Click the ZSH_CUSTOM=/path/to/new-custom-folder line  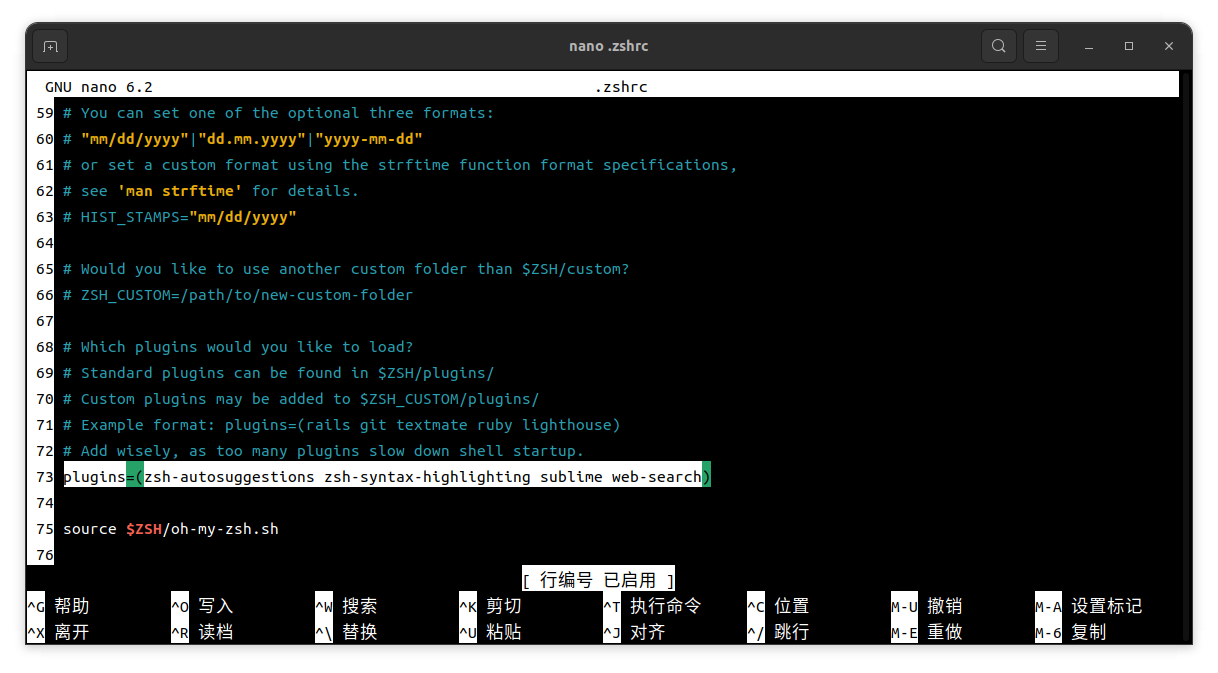(x=238, y=295)
